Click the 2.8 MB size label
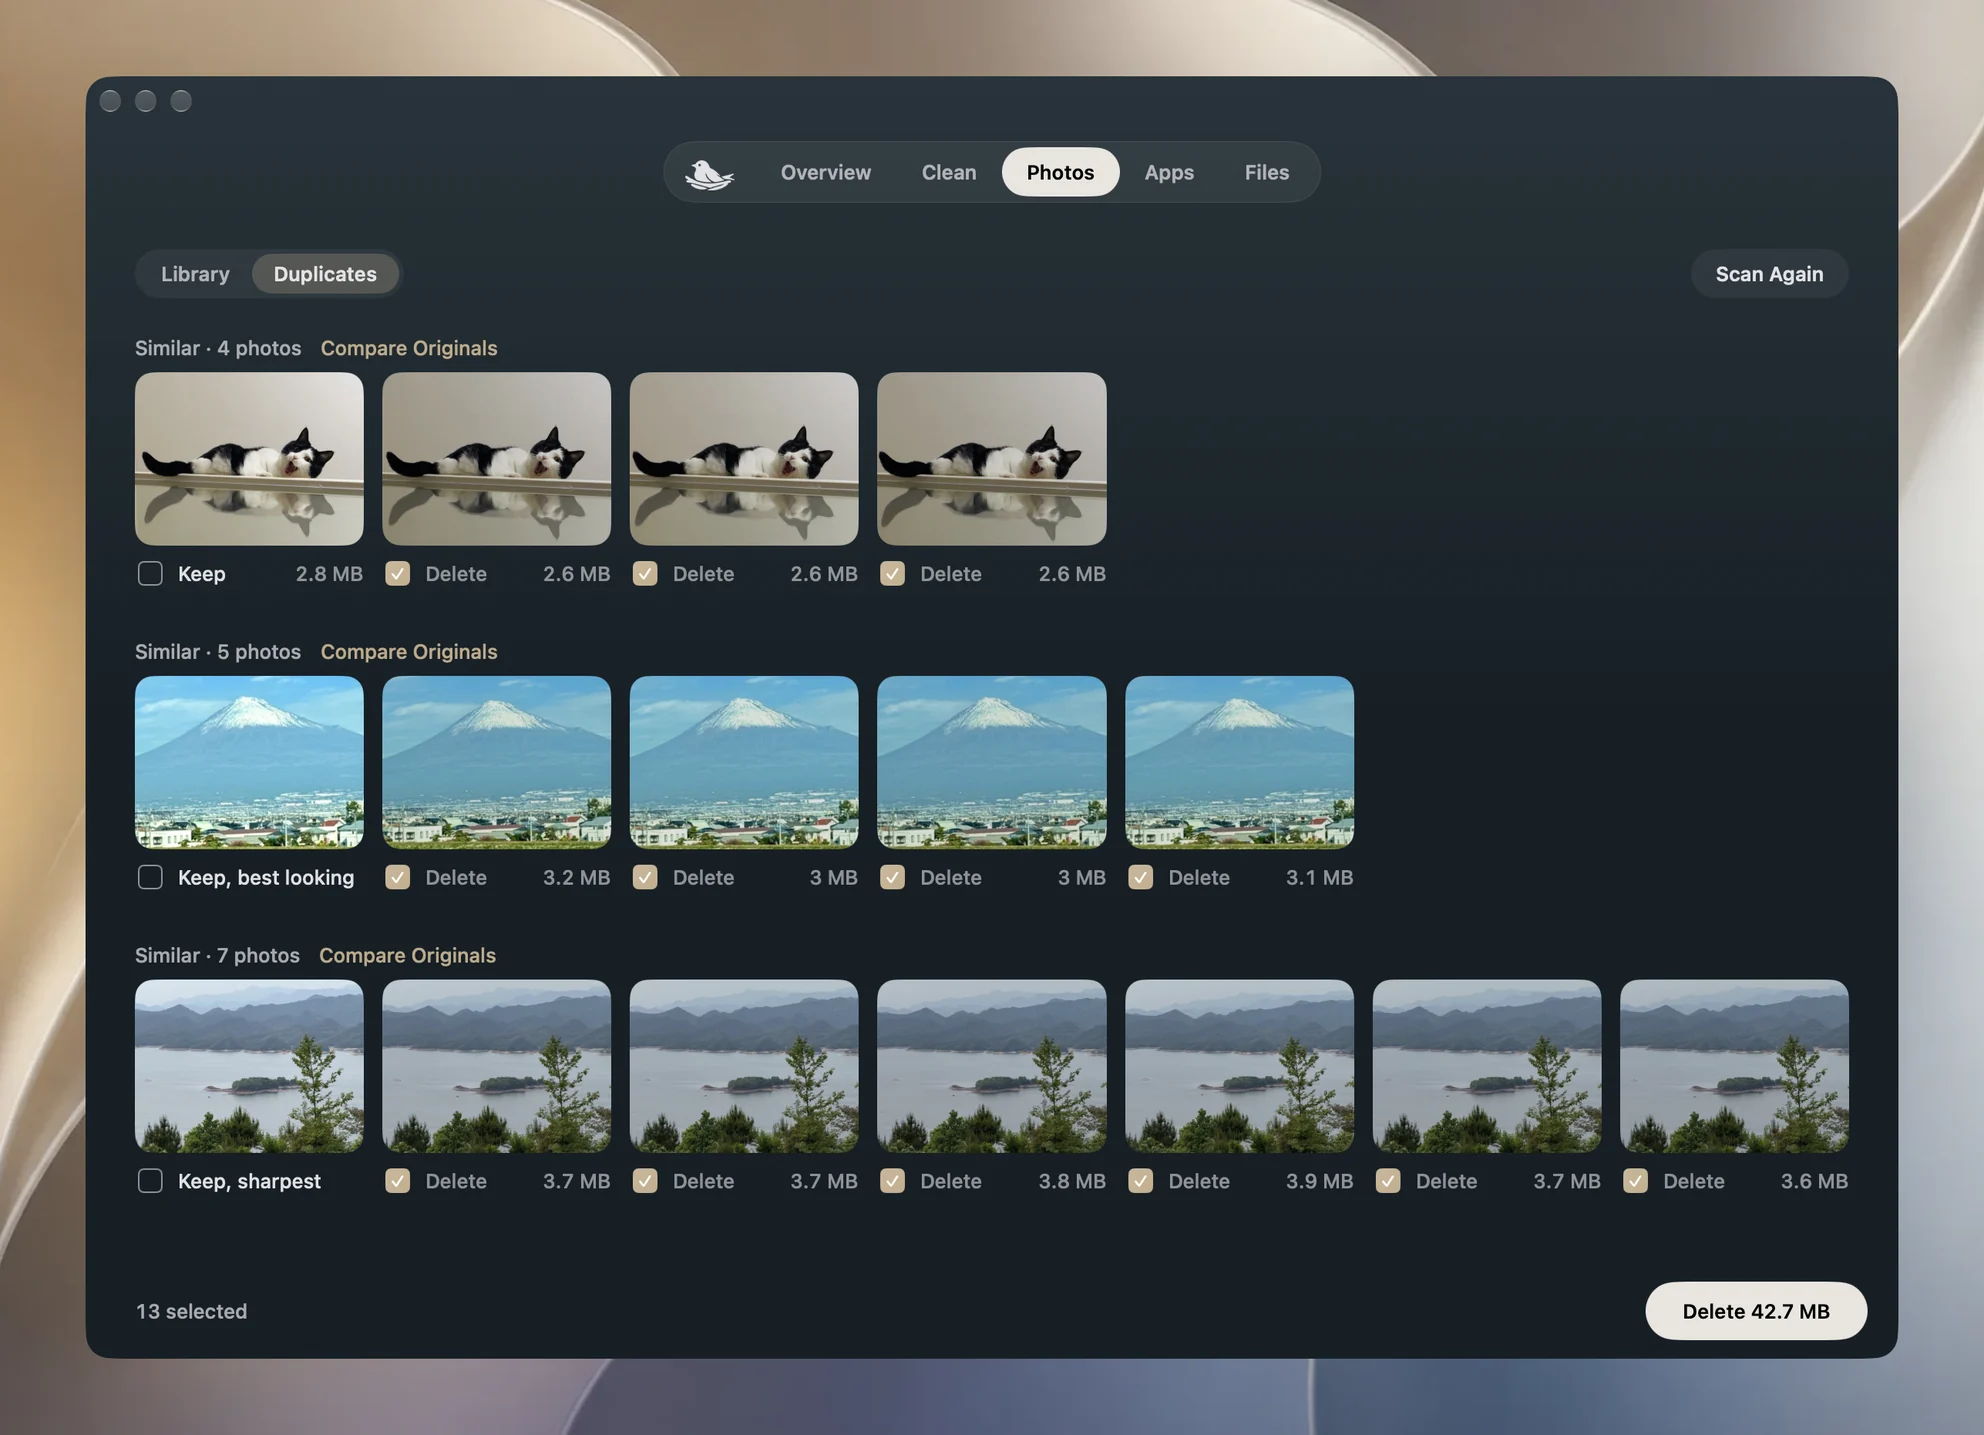The height and width of the screenshot is (1435, 1984). pos(329,574)
